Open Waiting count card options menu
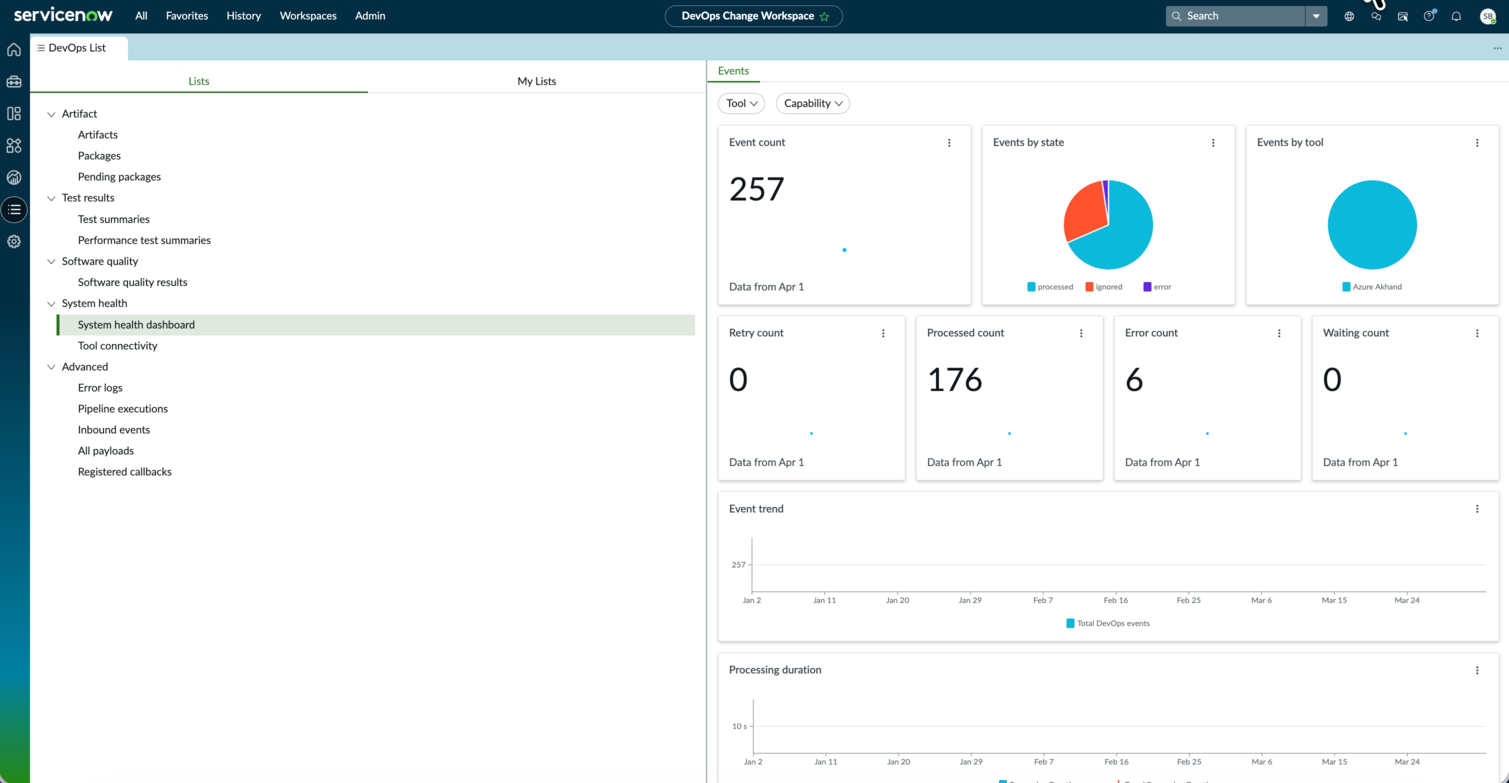The height and width of the screenshot is (783, 1509). 1477,333
